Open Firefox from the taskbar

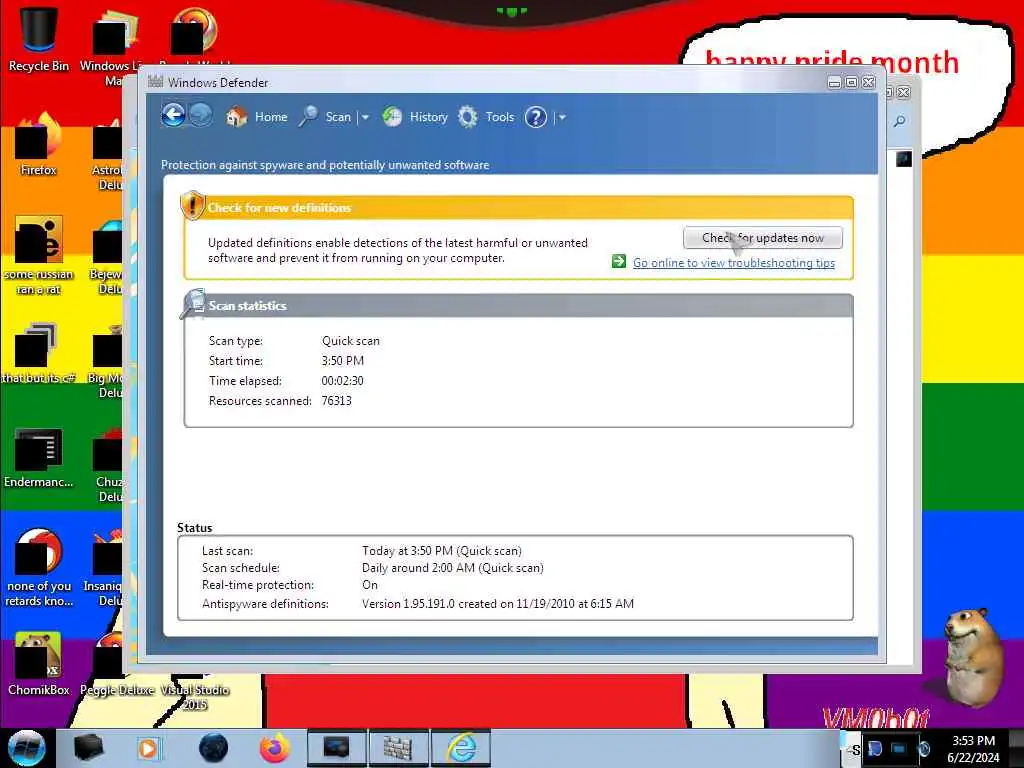tap(275, 748)
